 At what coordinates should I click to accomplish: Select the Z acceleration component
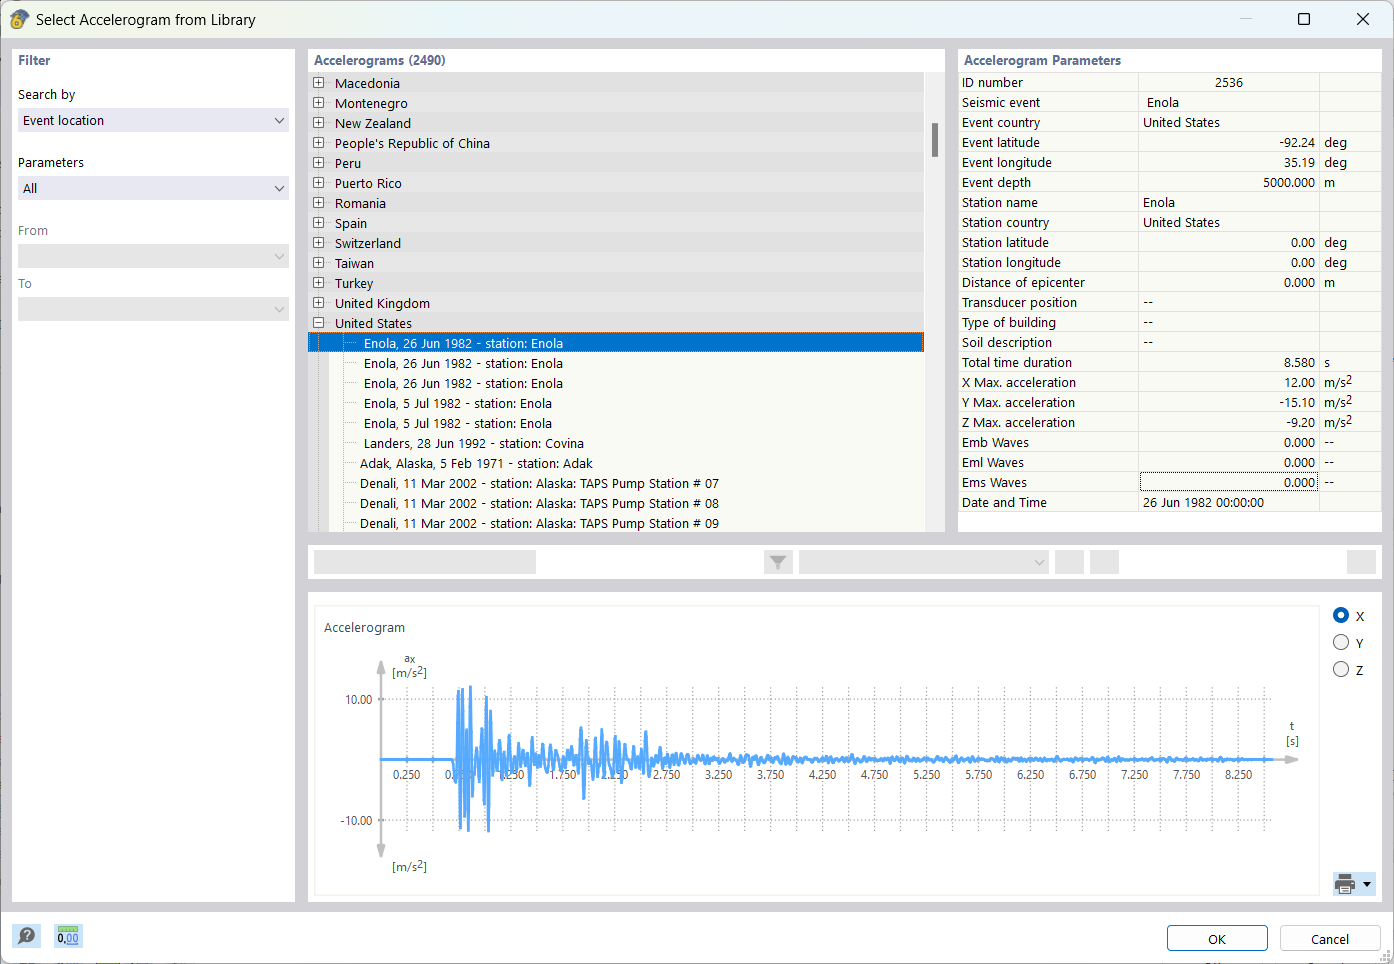(x=1340, y=668)
